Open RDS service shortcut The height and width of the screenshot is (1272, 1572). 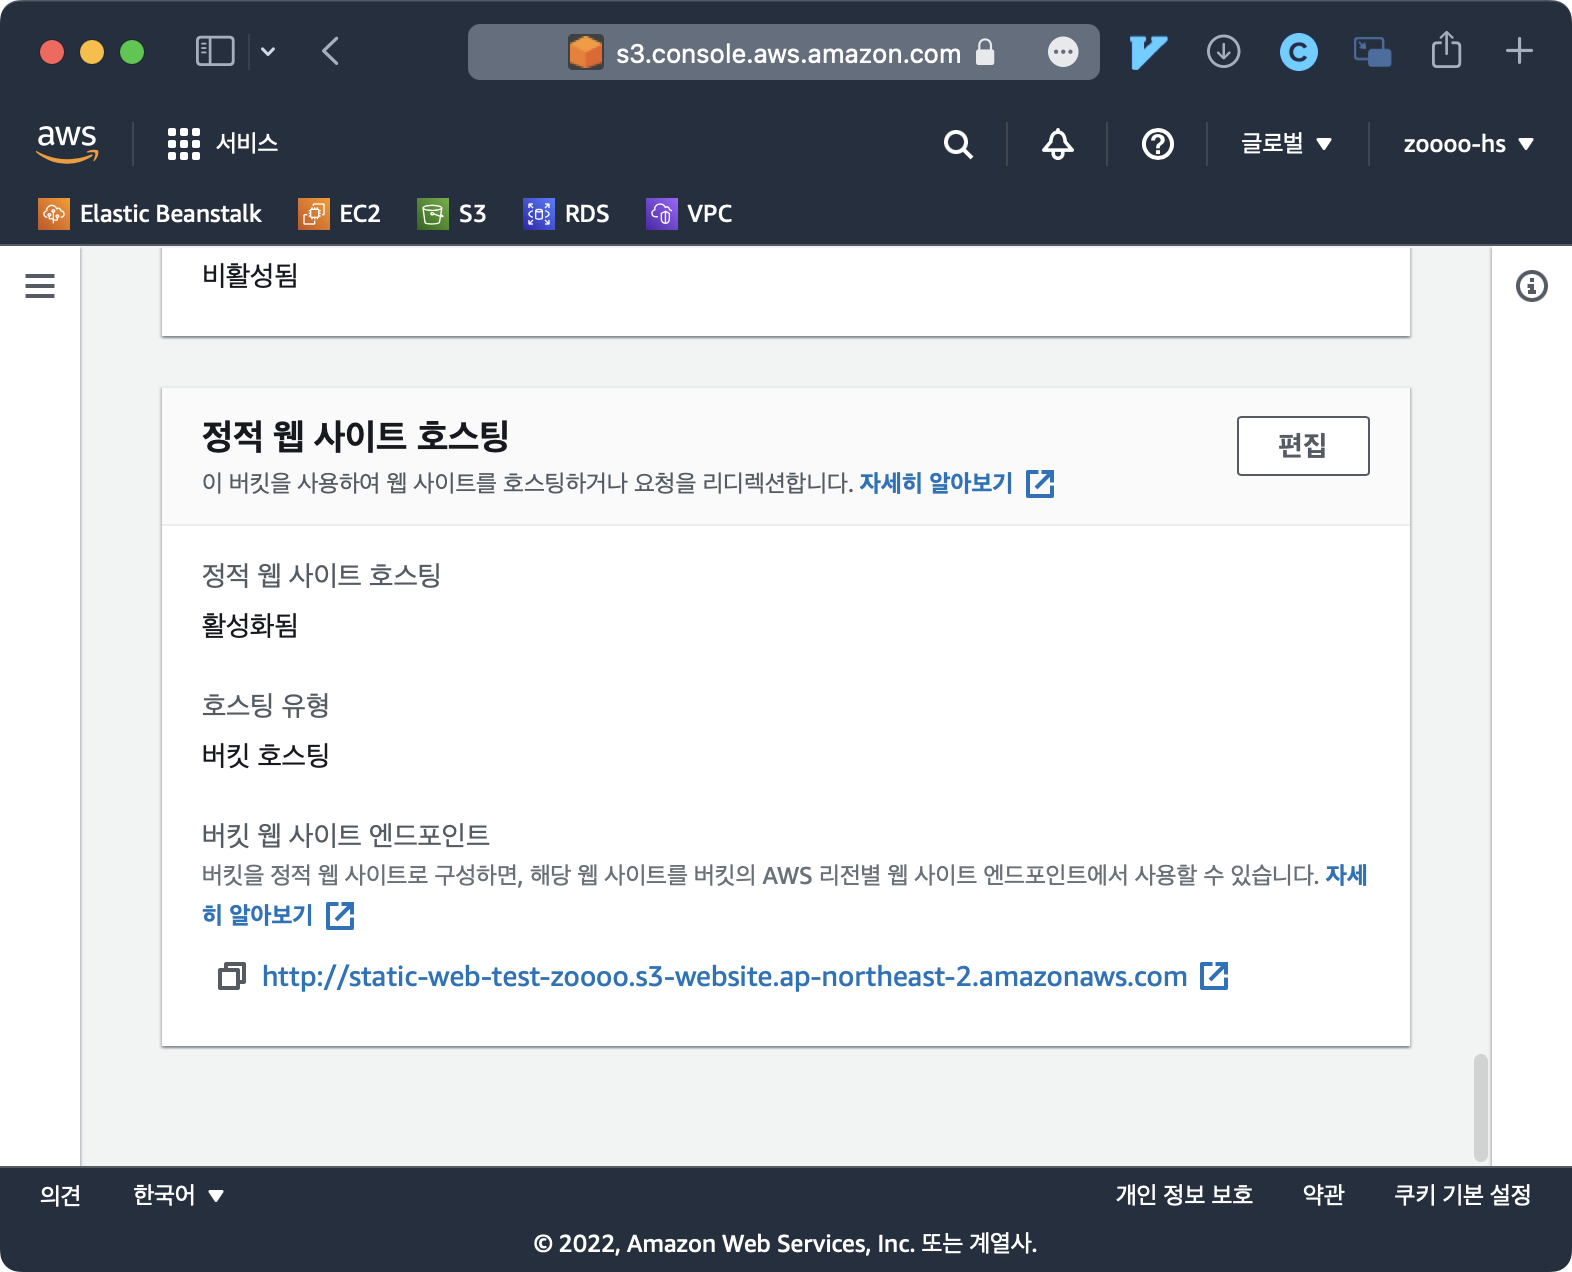pyautogui.click(x=566, y=214)
